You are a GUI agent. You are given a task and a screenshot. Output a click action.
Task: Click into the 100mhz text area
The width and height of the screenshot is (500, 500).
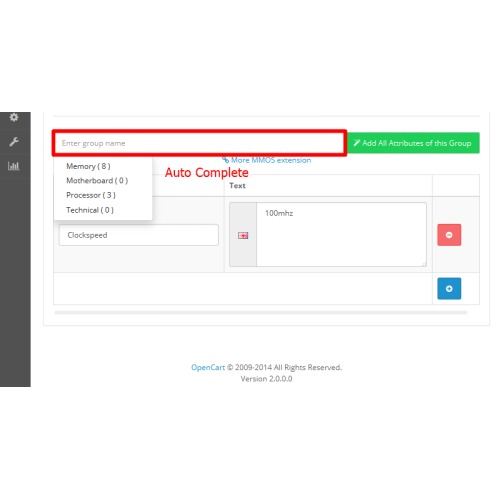click(x=341, y=234)
